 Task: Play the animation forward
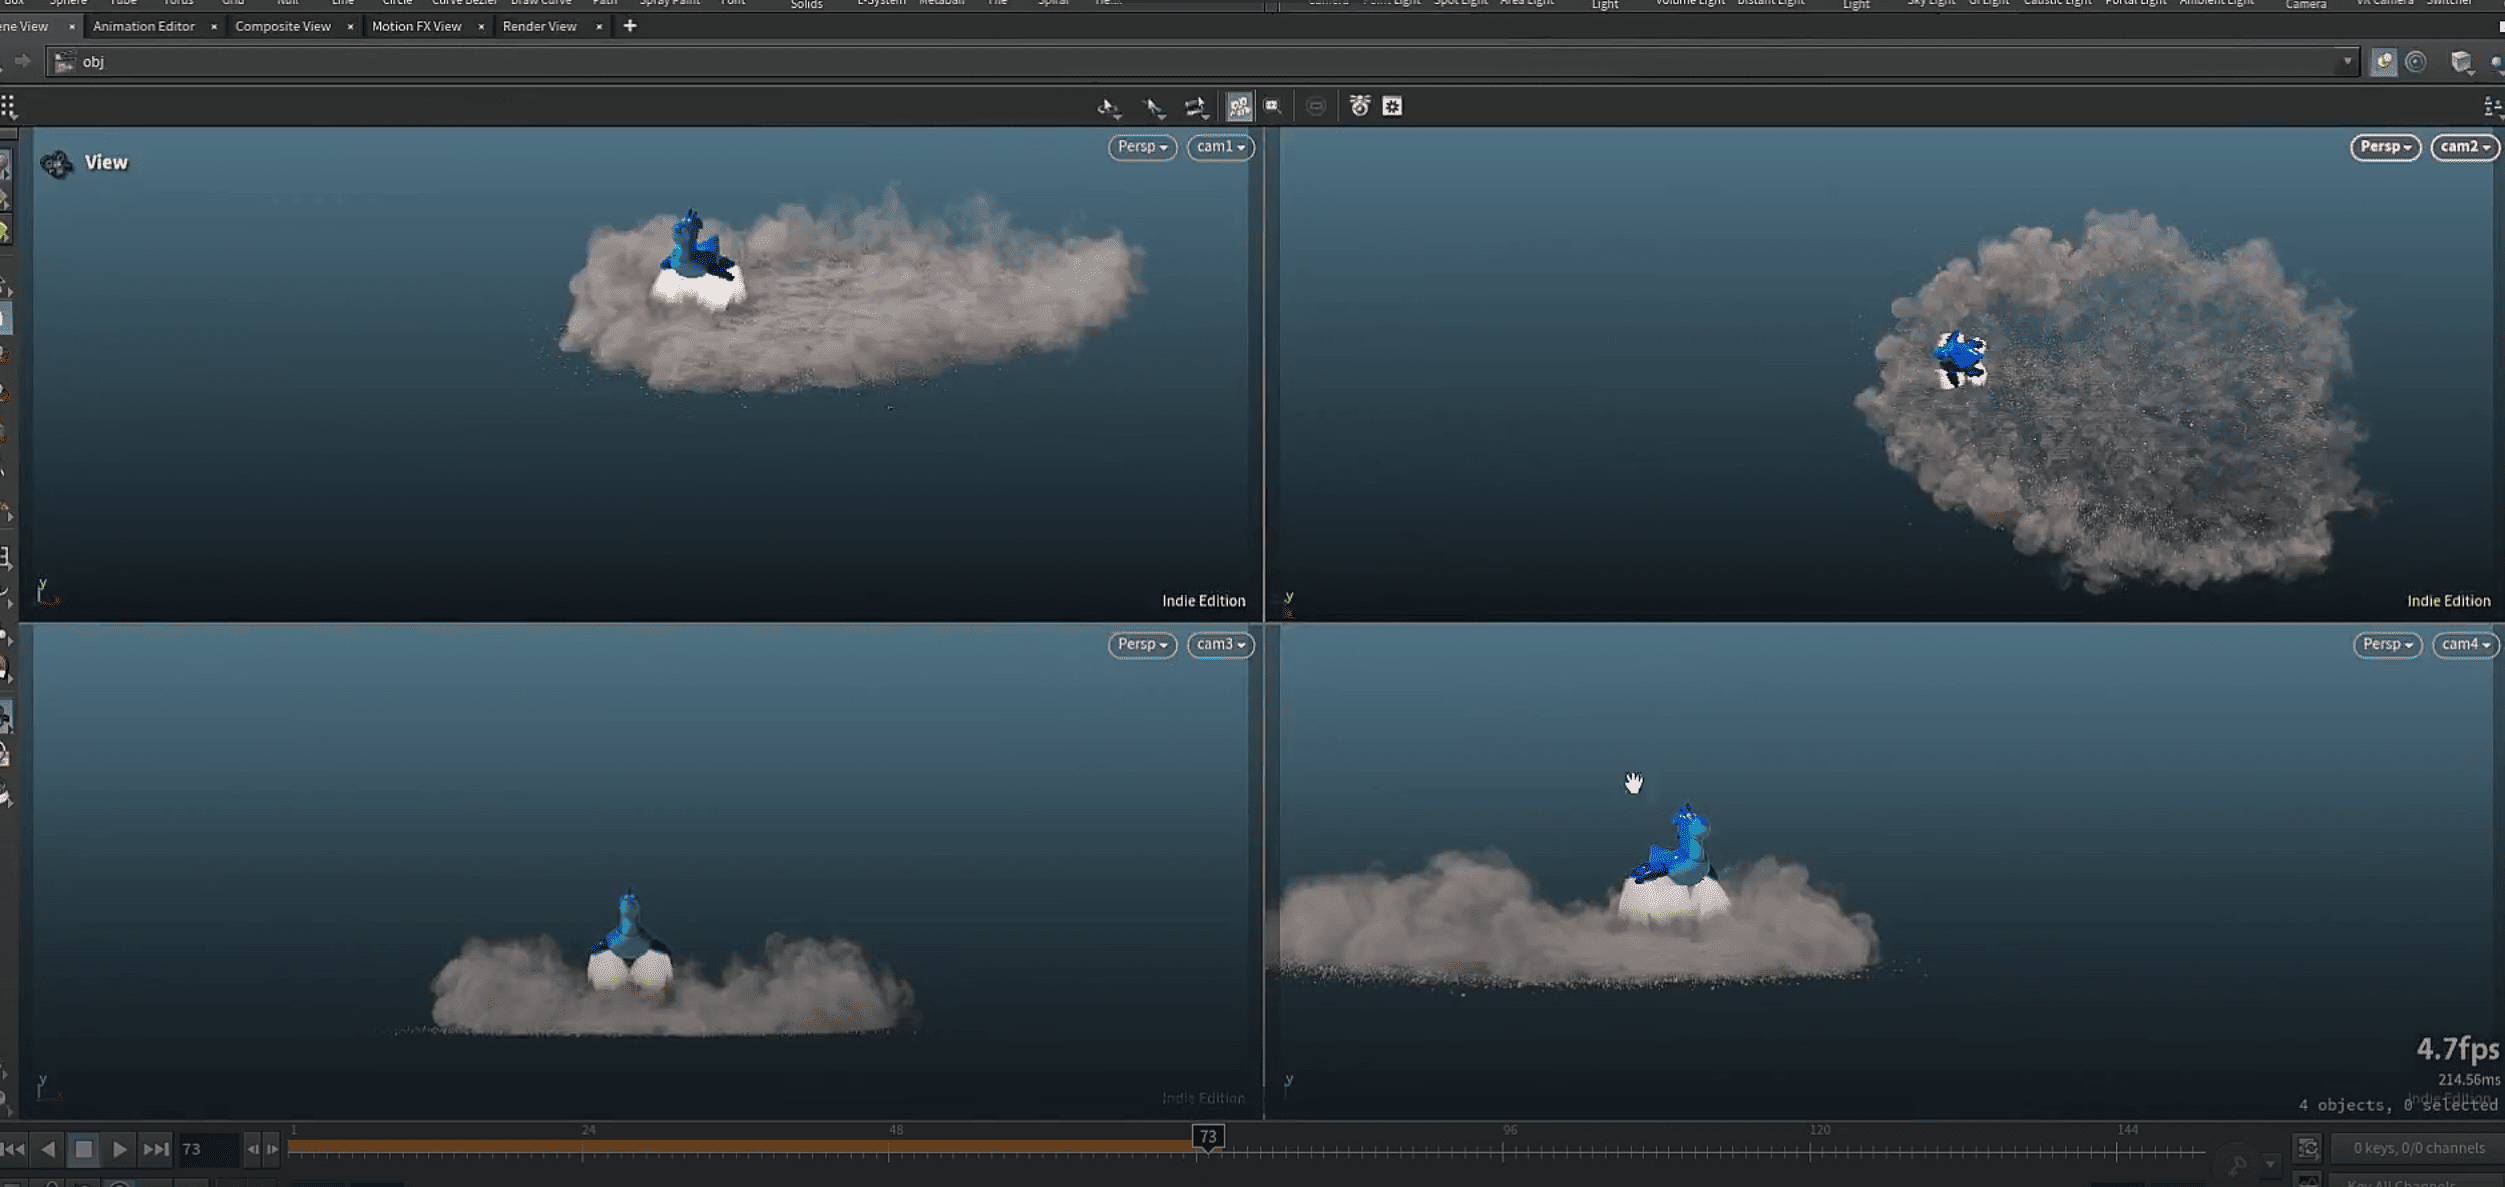[119, 1149]
